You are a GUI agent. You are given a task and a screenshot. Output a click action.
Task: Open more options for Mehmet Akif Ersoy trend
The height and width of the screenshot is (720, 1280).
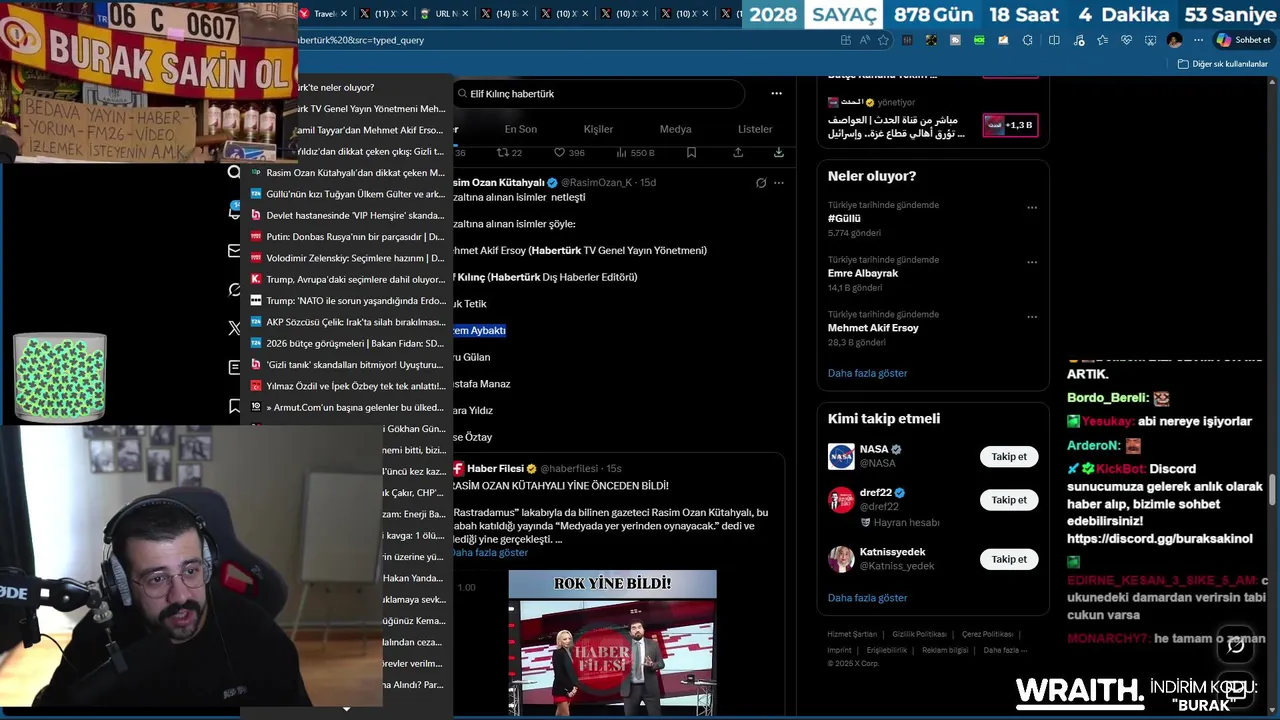1032,317
